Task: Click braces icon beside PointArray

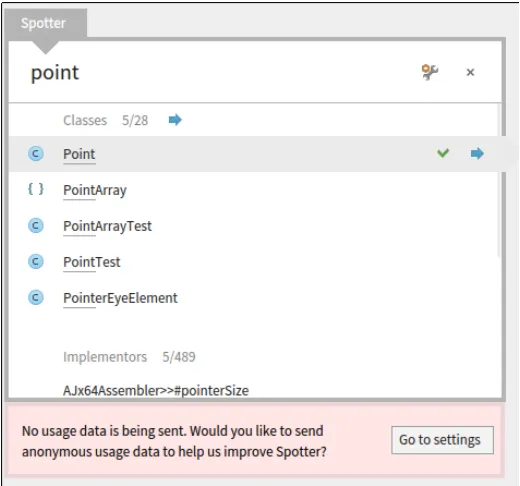Action: tap(36, 189)
